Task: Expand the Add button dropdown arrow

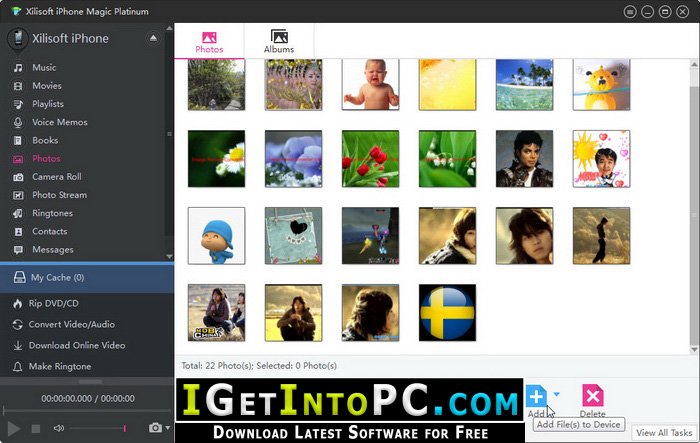Action: pyautogui.click(x=557, y=394)
